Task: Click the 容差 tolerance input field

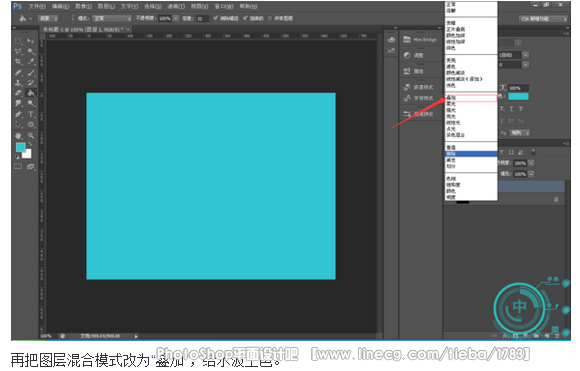Action: coord(202,18)
